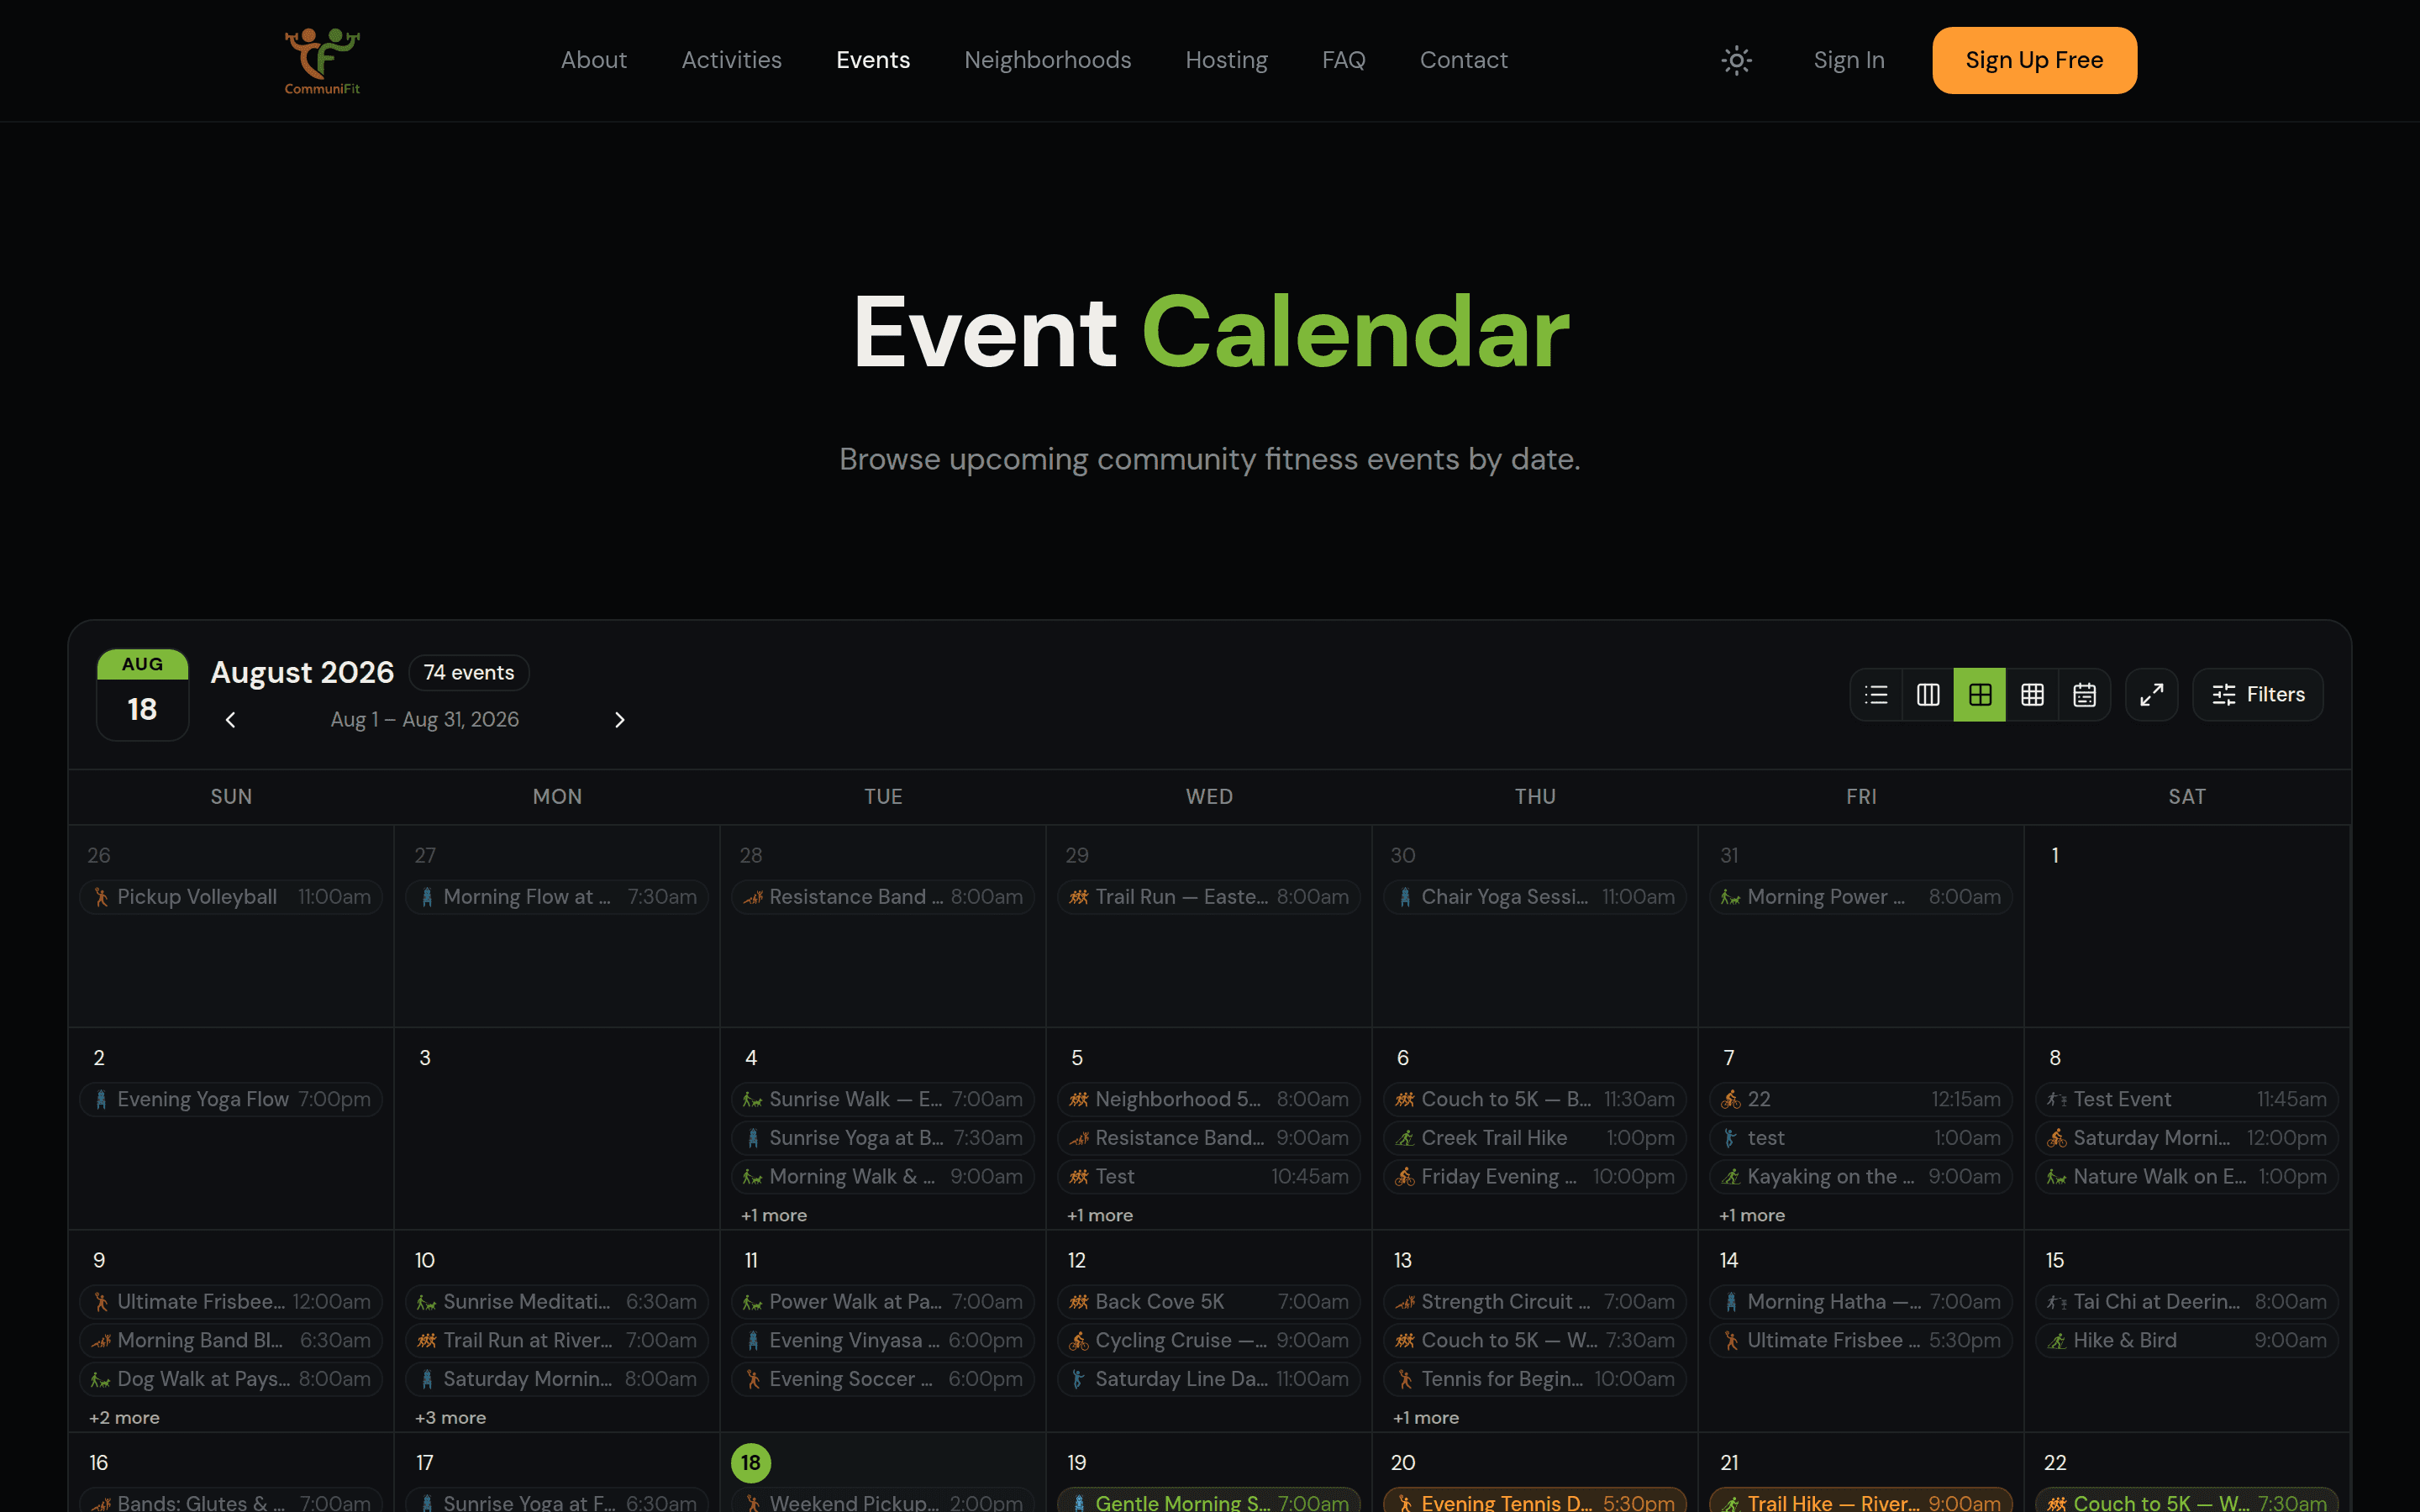This screenshot has height=1512, width=2420.
Task: Open the Contact page
Action: pyautogui.click(x=1464, y=60)
